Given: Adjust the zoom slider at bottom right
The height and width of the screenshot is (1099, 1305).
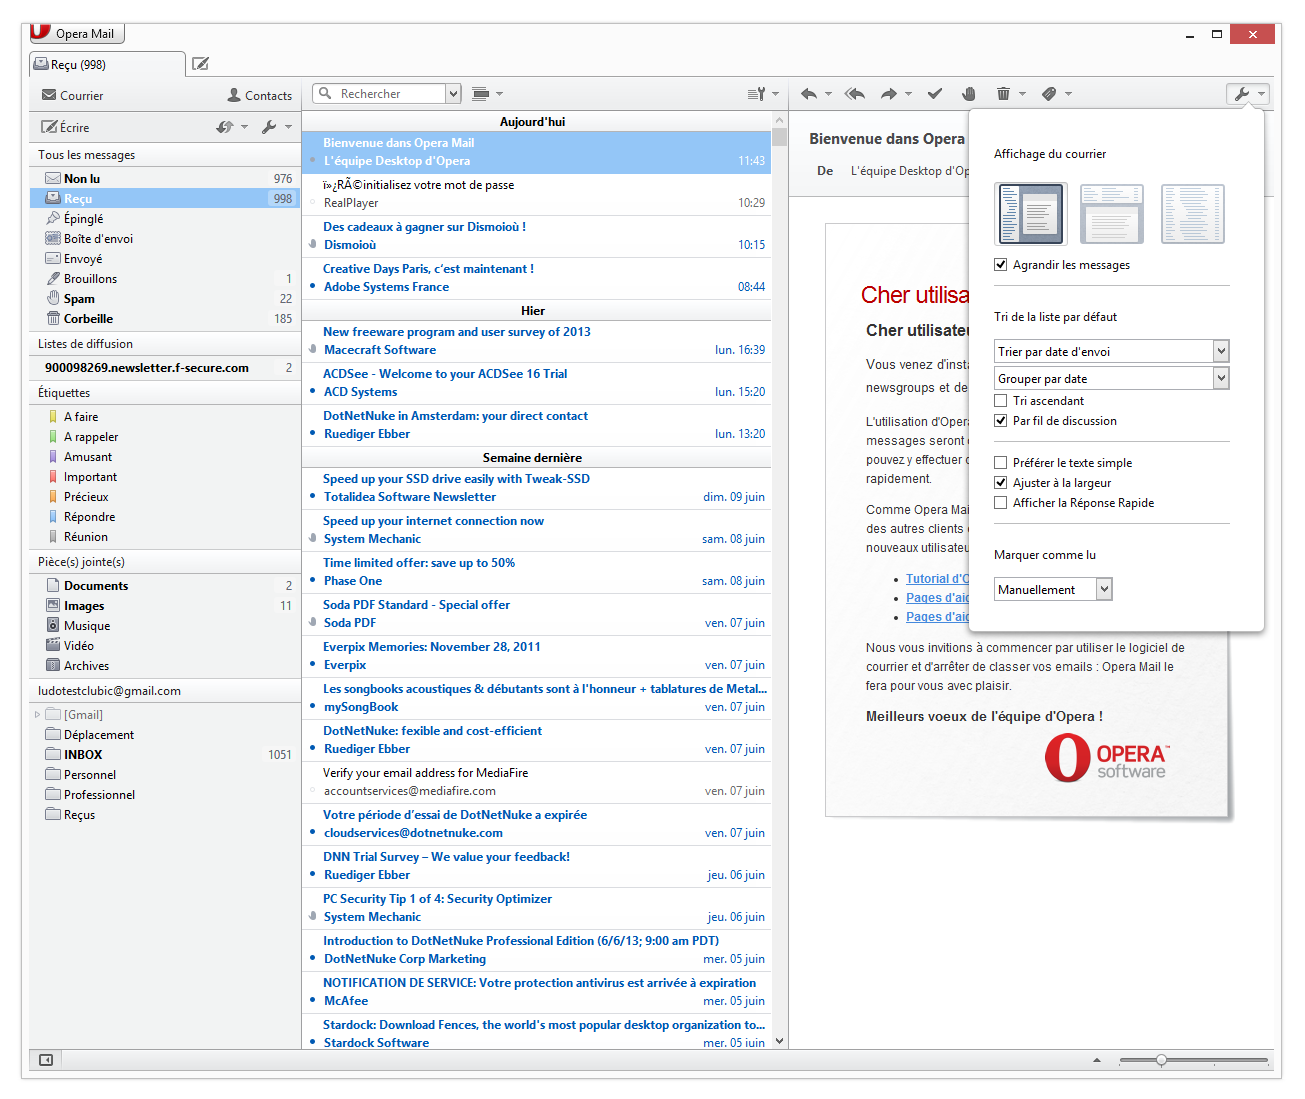Looking at the screenshot, I should click(1161, 1060).
